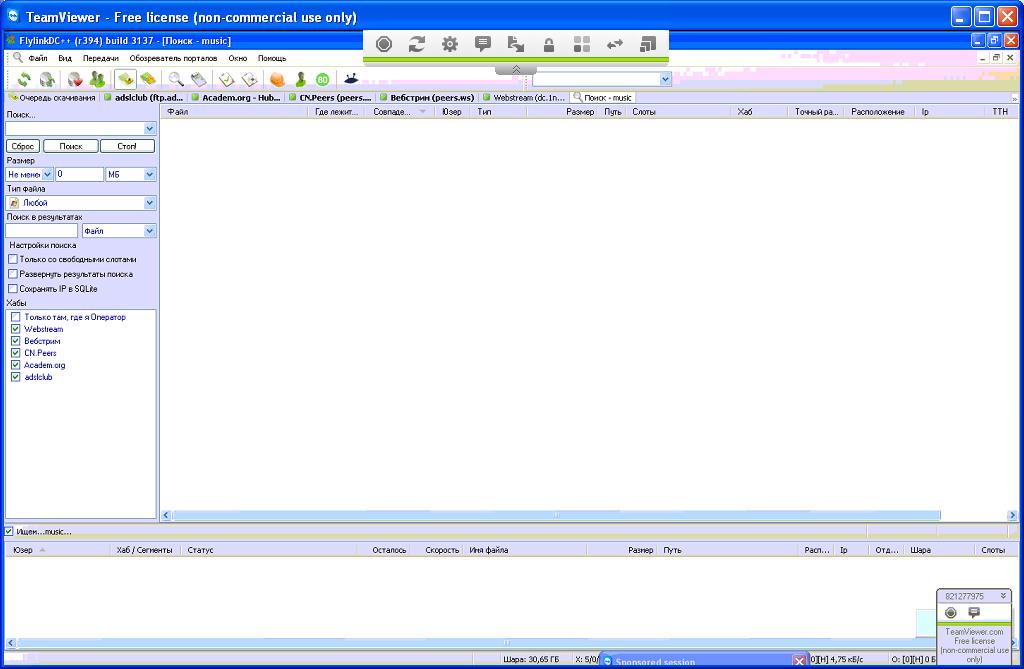Close the Sponsored session popup
This screenshot has width=1024, height=669.
pos(799,661)
